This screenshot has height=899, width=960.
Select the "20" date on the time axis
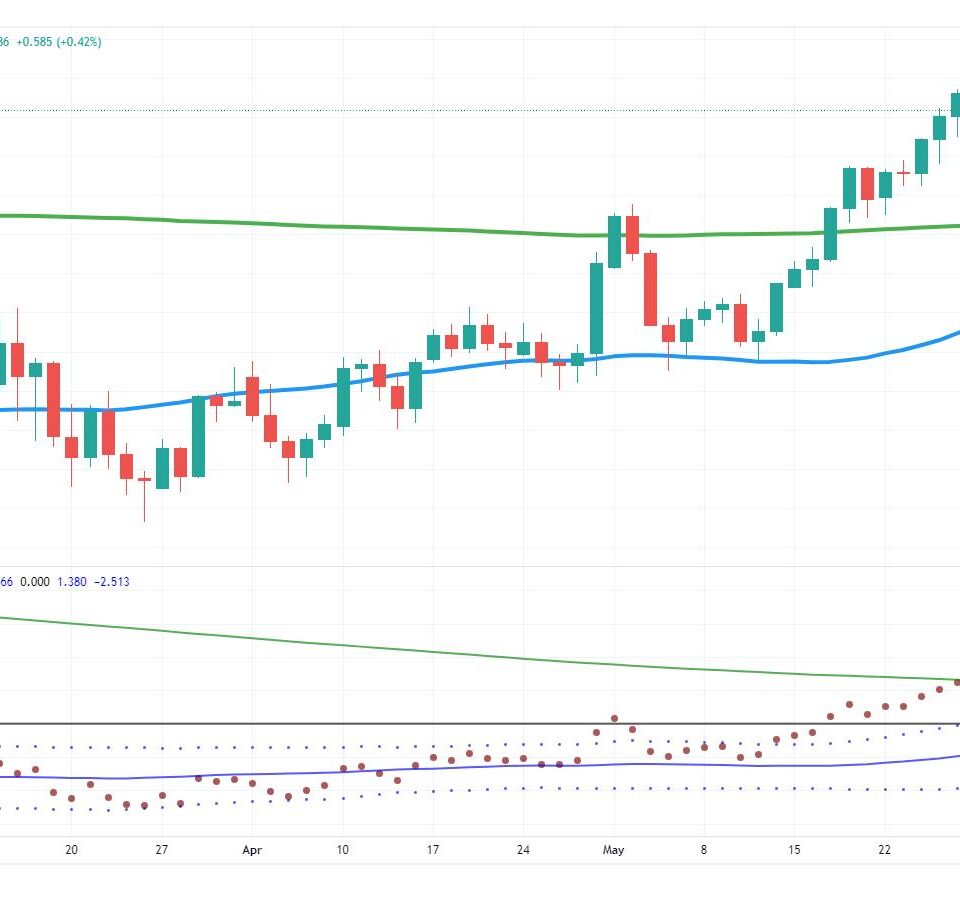click(71, 850)
